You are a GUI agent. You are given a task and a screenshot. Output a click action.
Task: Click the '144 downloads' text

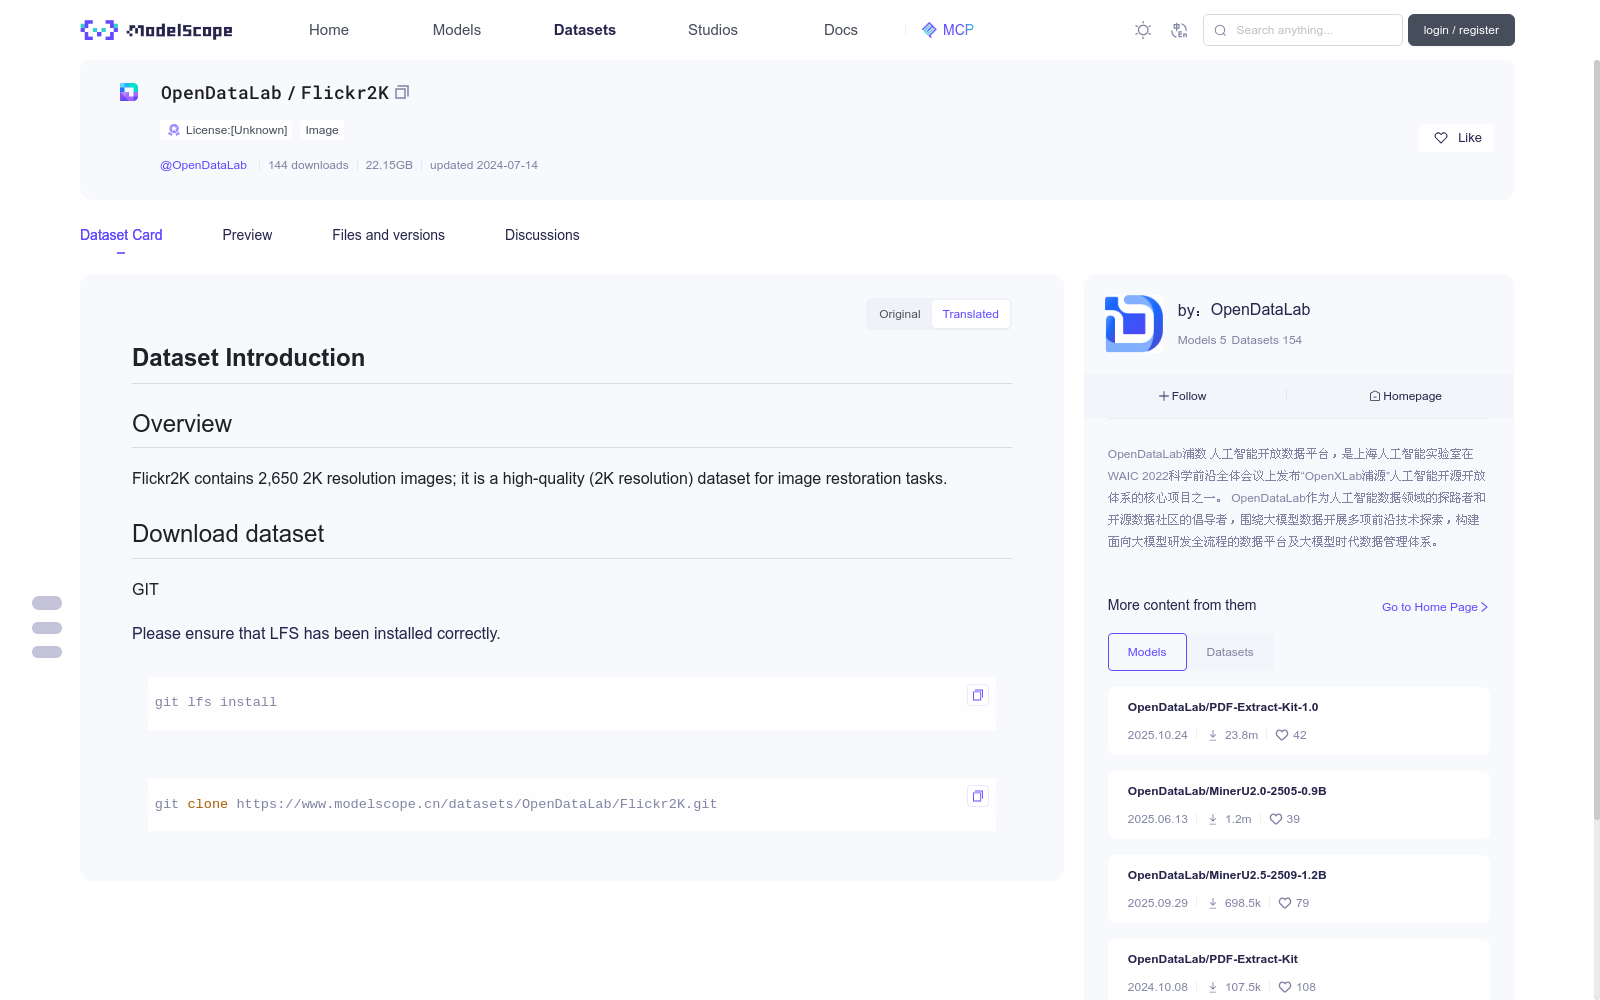(x=308, y=165)
